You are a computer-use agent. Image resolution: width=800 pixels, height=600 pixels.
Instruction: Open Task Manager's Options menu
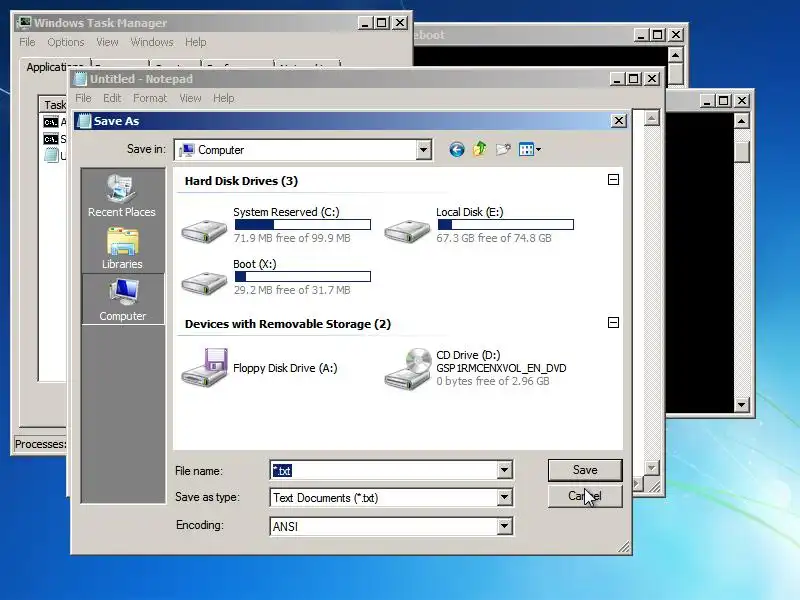tap(65, 42)
